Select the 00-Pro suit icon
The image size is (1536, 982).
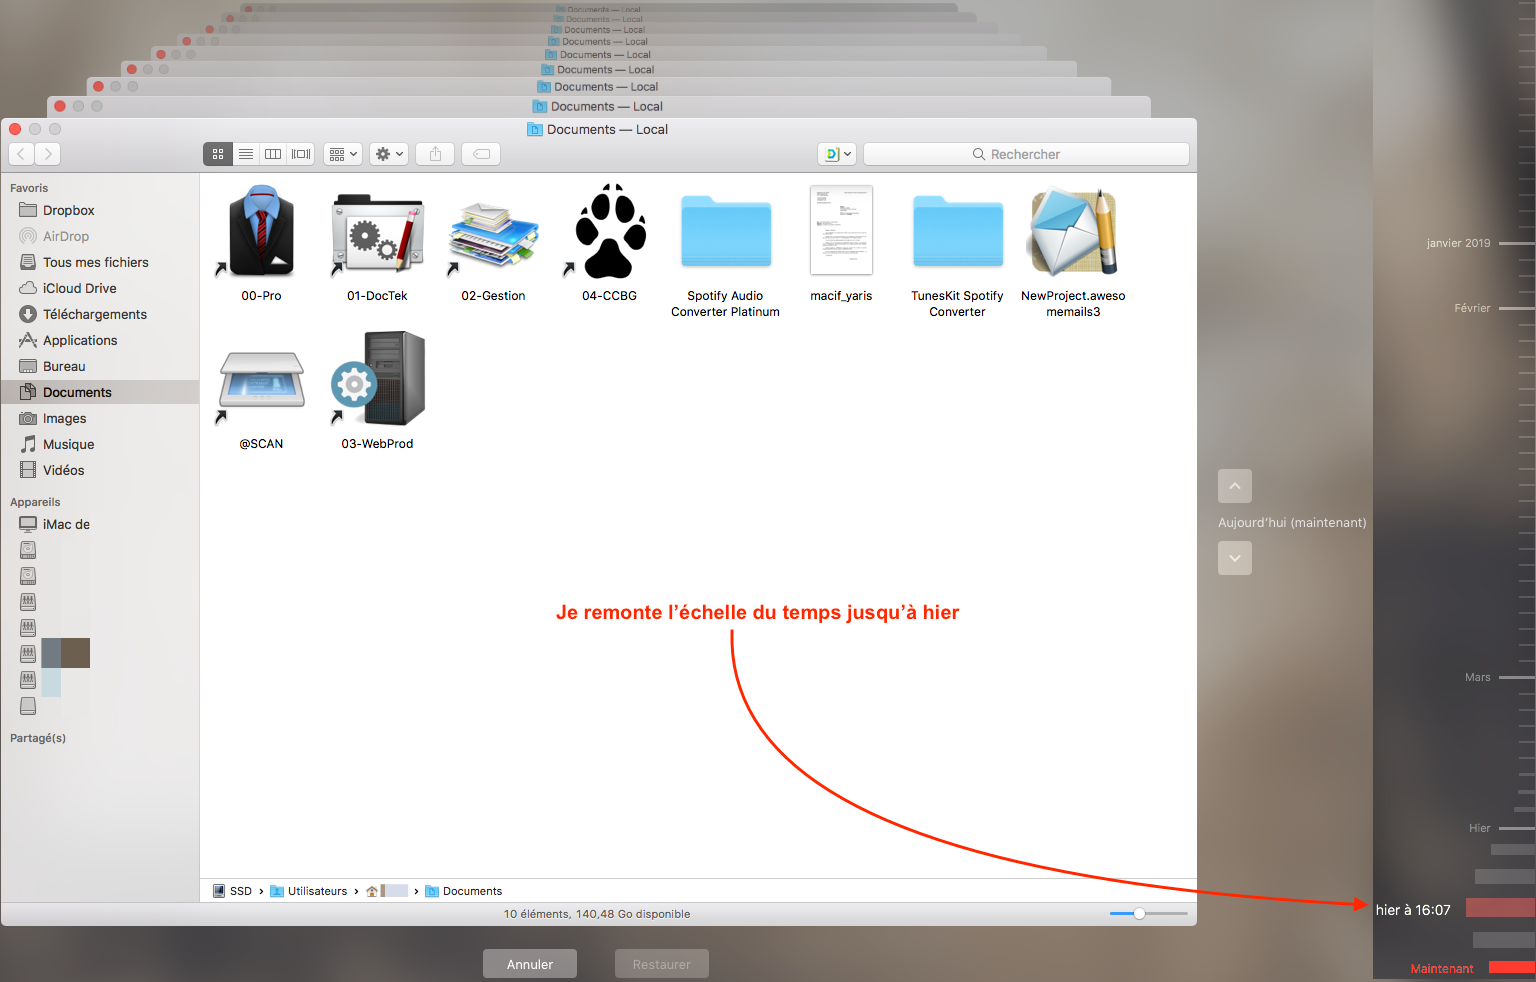click(261, 232)
